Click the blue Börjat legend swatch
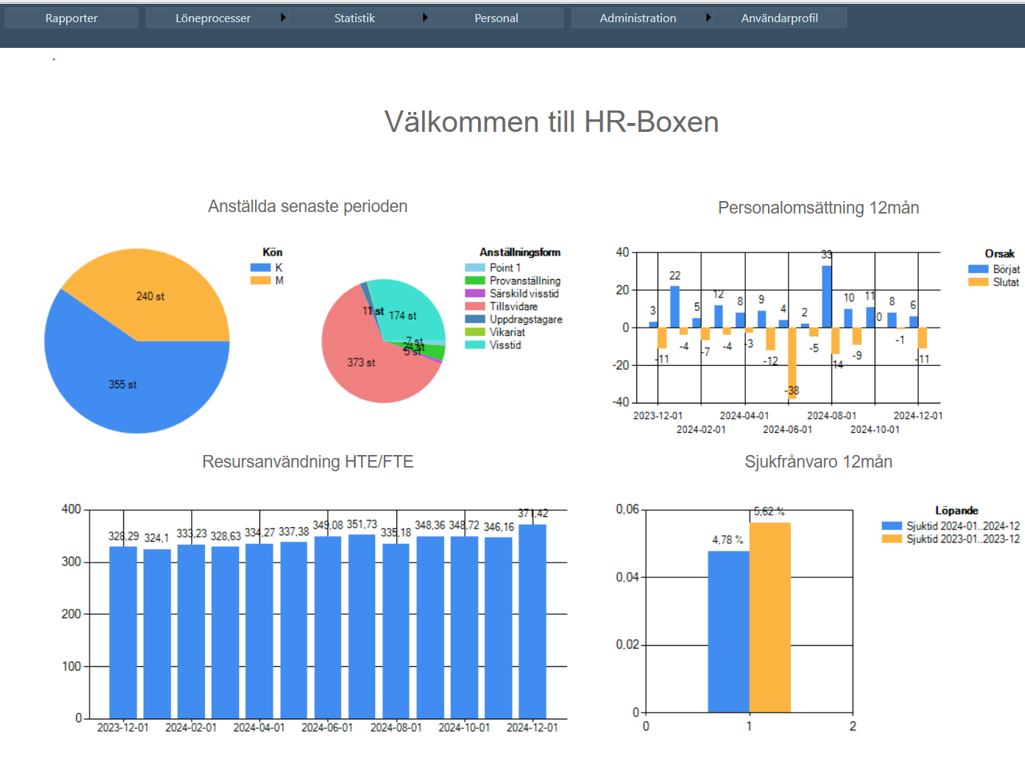This screenshot has width=1025, height=775. [x=978, y=269]
